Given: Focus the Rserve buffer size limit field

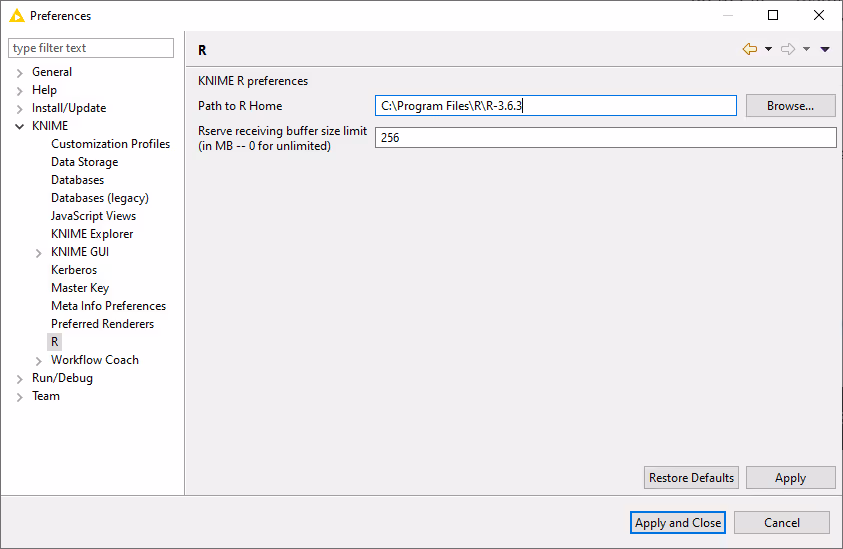Looking at the screenshot, I should (x=605, y=138).
